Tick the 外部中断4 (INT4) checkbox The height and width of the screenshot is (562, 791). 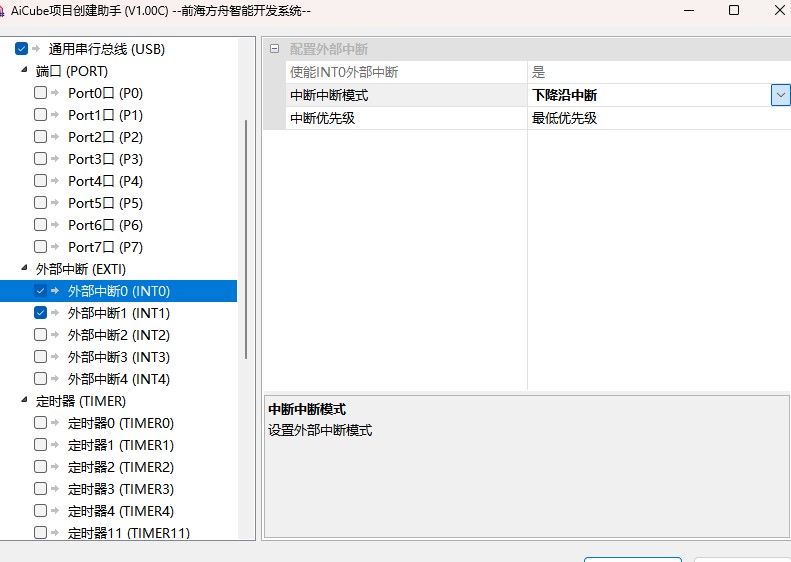40,379
